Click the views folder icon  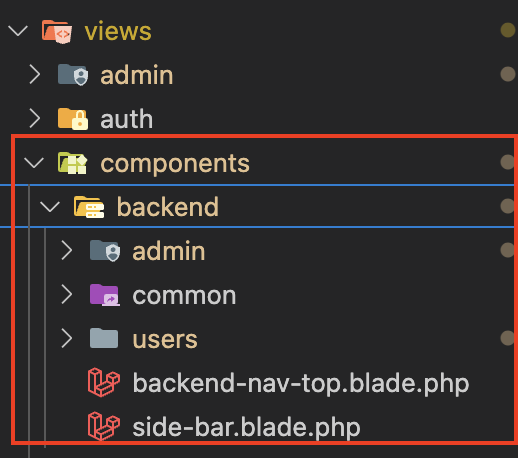pyautogui.click(x=57, y=32)
